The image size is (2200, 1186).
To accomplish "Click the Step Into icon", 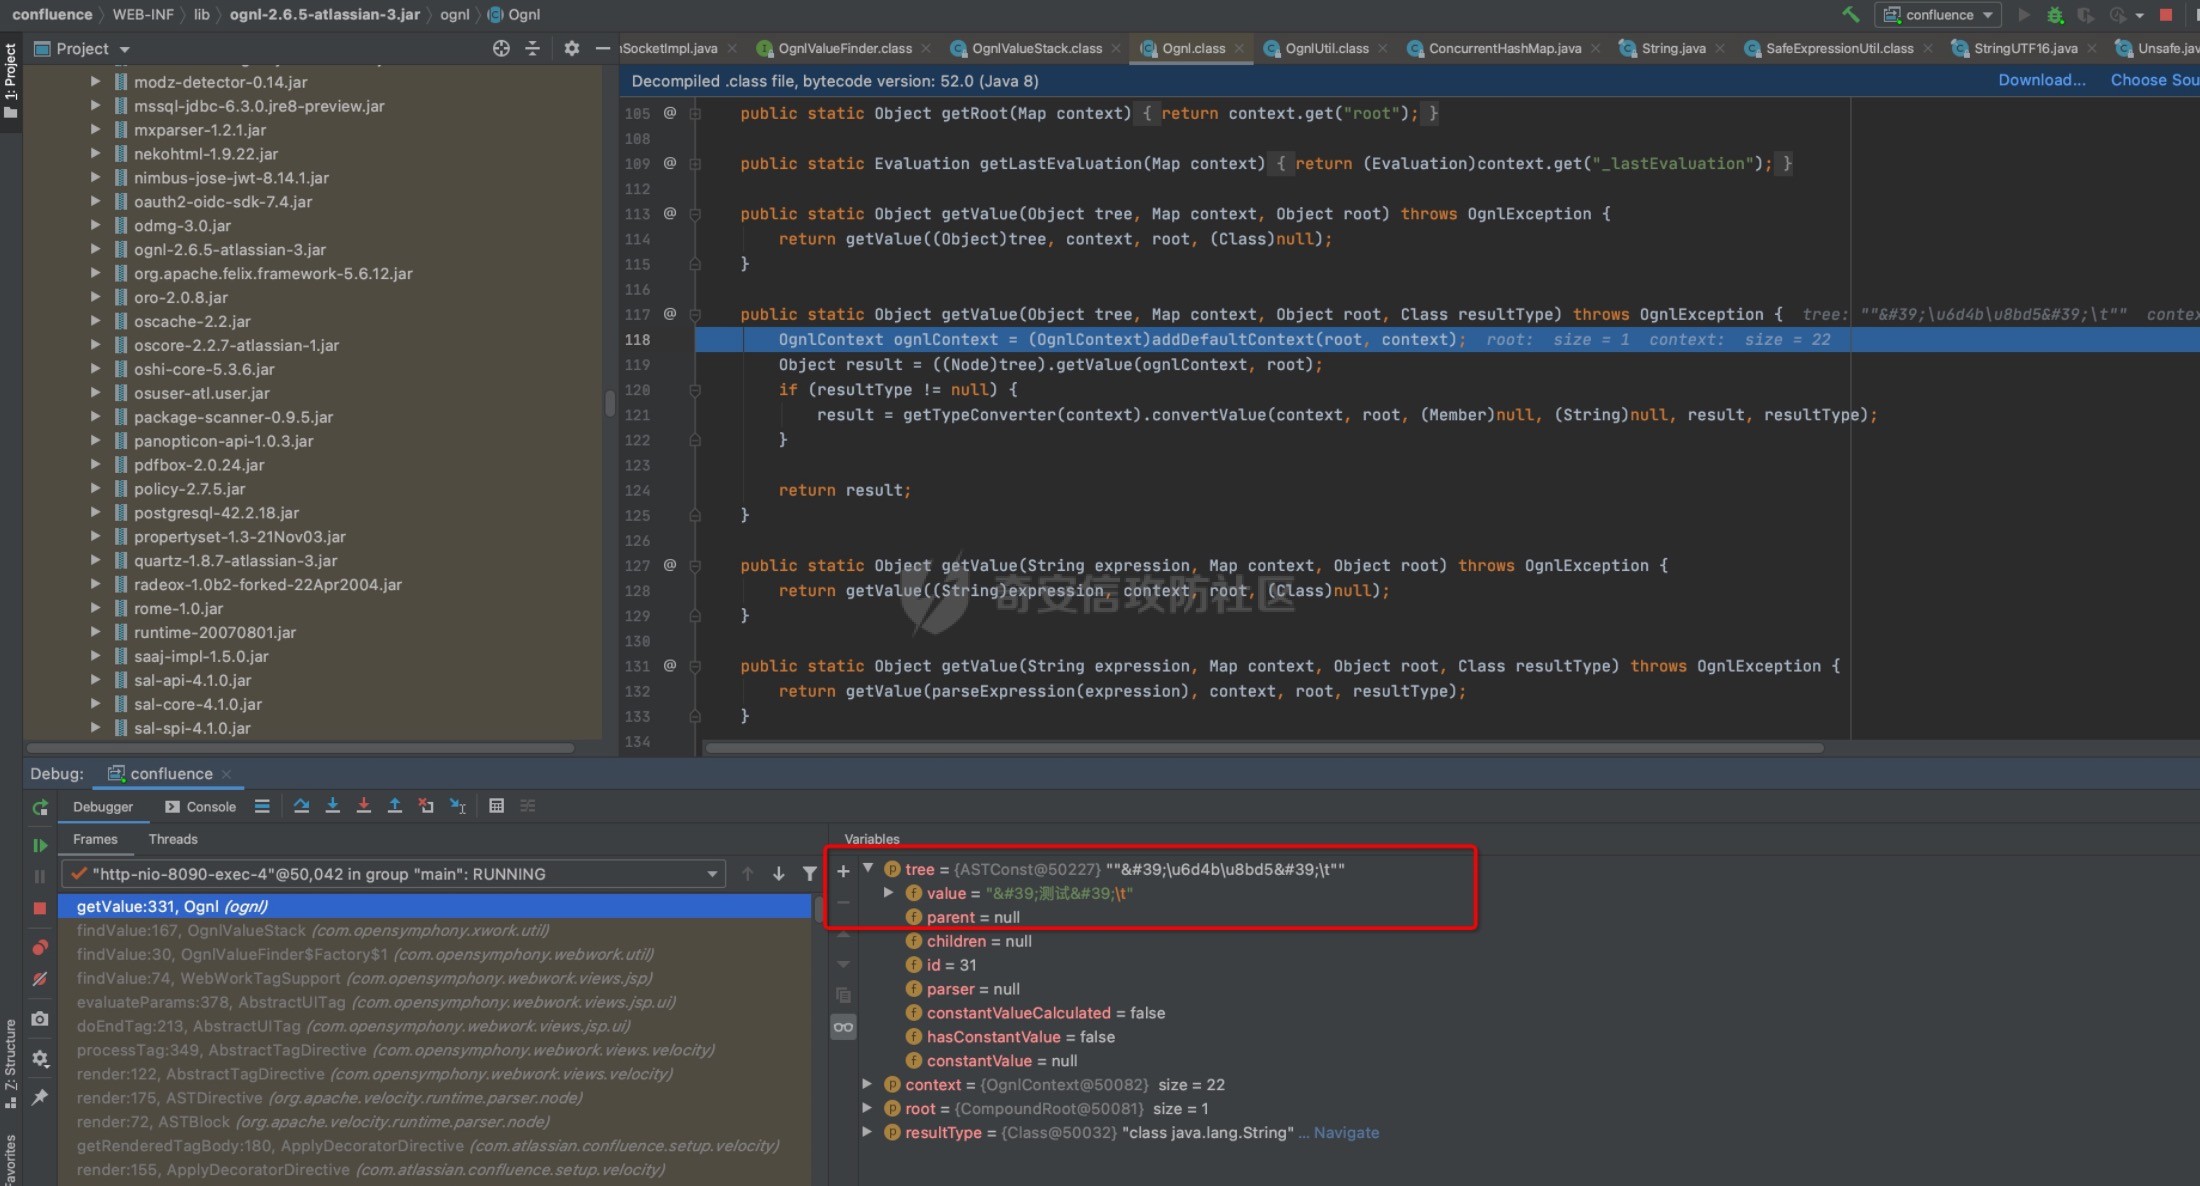I will coord(333,806).
